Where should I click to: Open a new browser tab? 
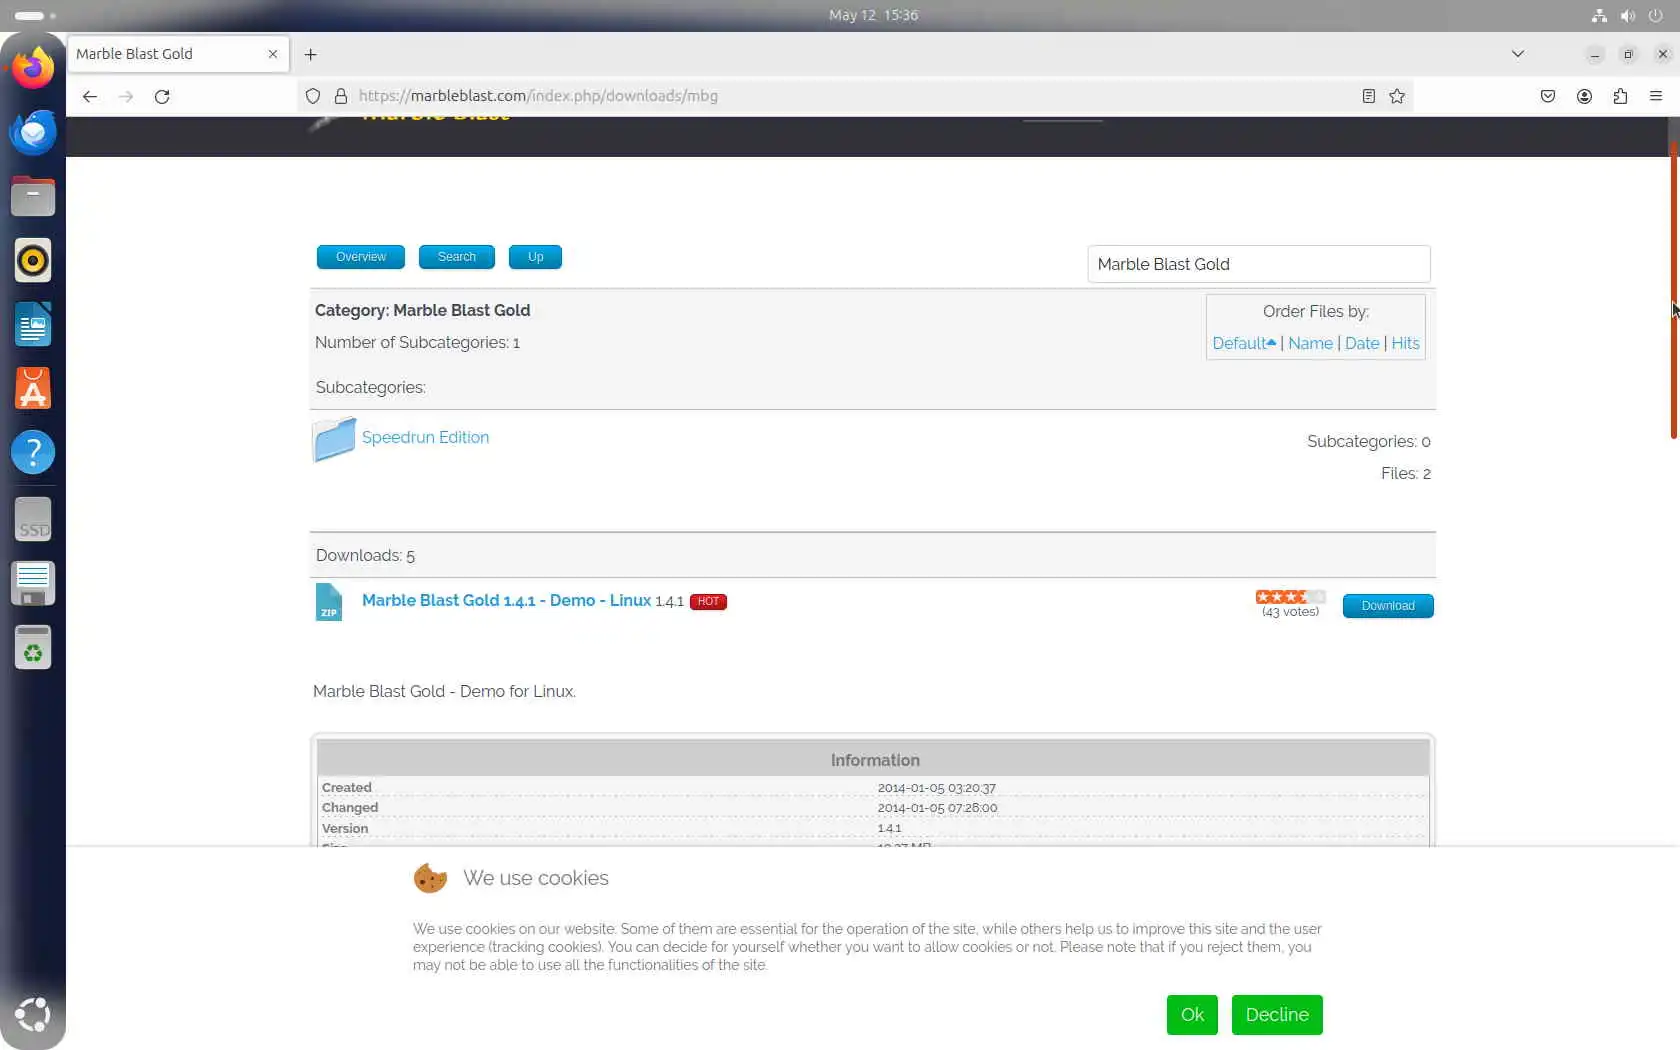tap(311, 54)
